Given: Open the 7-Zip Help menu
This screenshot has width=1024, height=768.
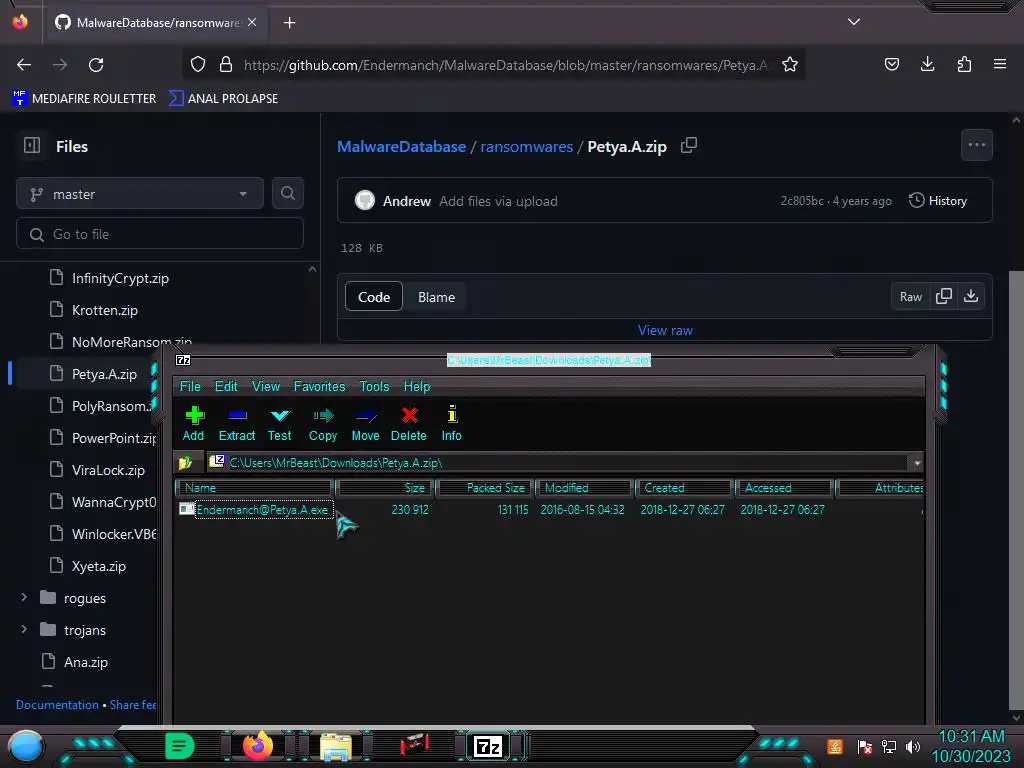Looking at the screenshot, I should tap(417, 387).
